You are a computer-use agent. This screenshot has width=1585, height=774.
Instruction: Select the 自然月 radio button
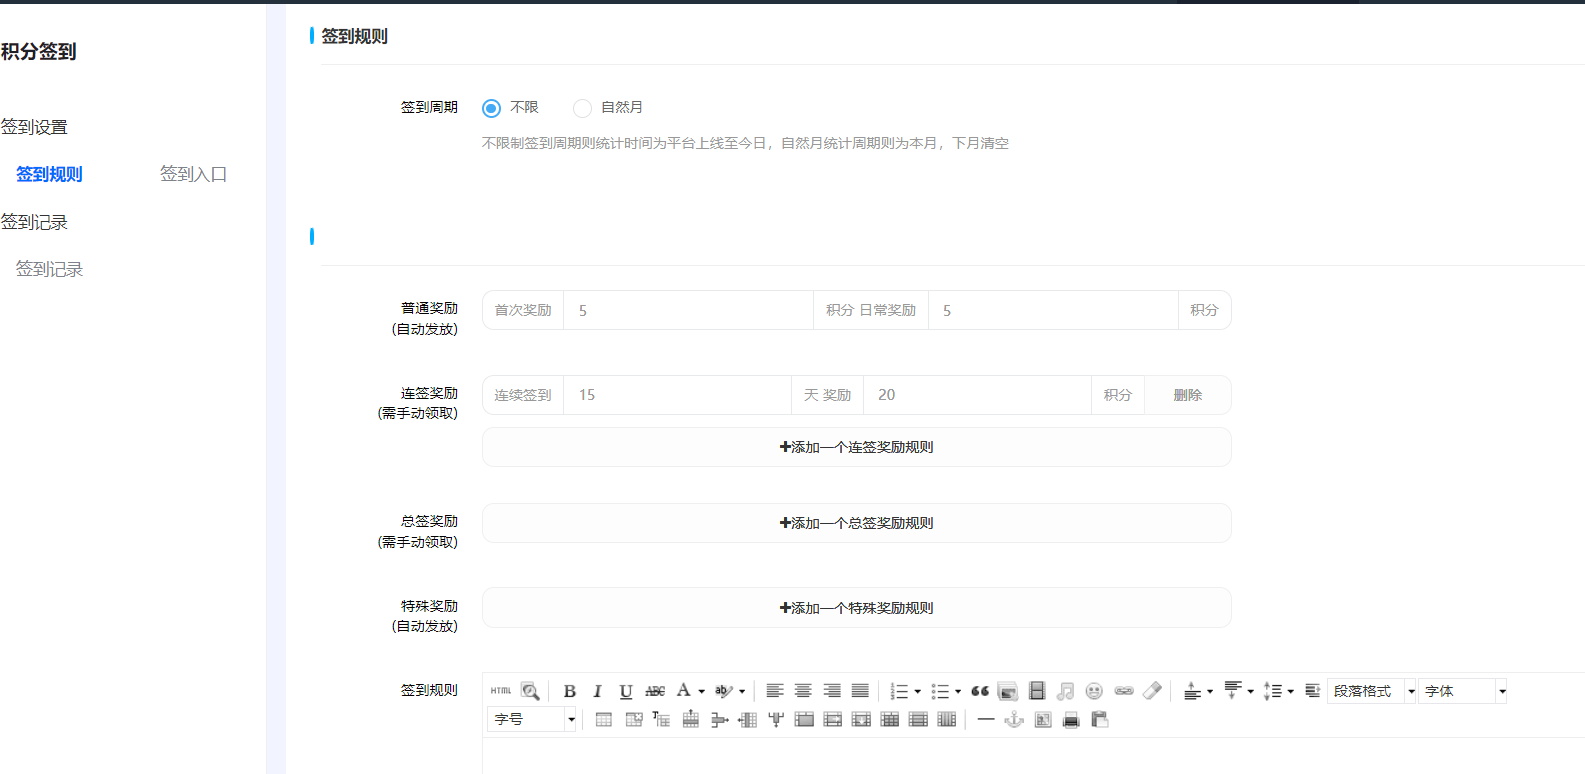click(x=582, y=108)
